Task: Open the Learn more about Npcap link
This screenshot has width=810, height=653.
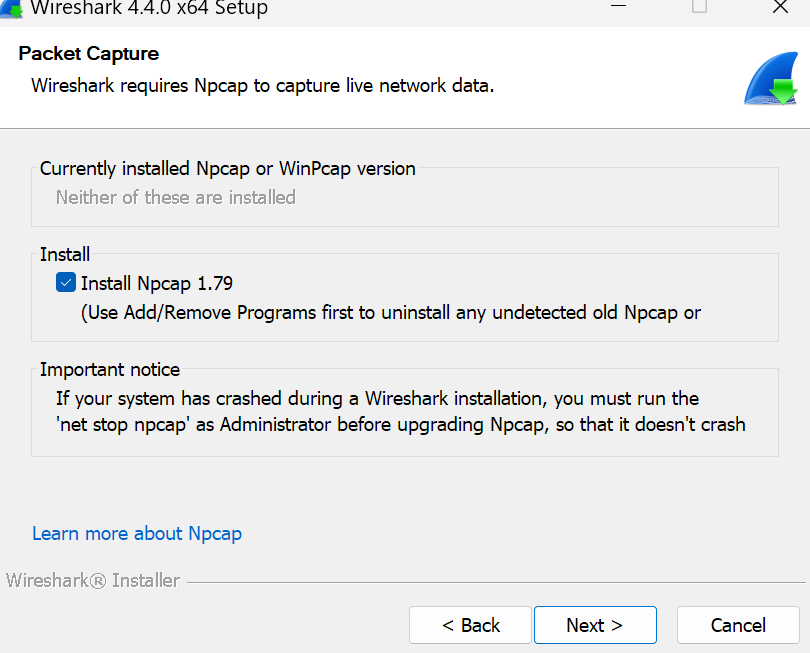Action: [x=137, y=533]
